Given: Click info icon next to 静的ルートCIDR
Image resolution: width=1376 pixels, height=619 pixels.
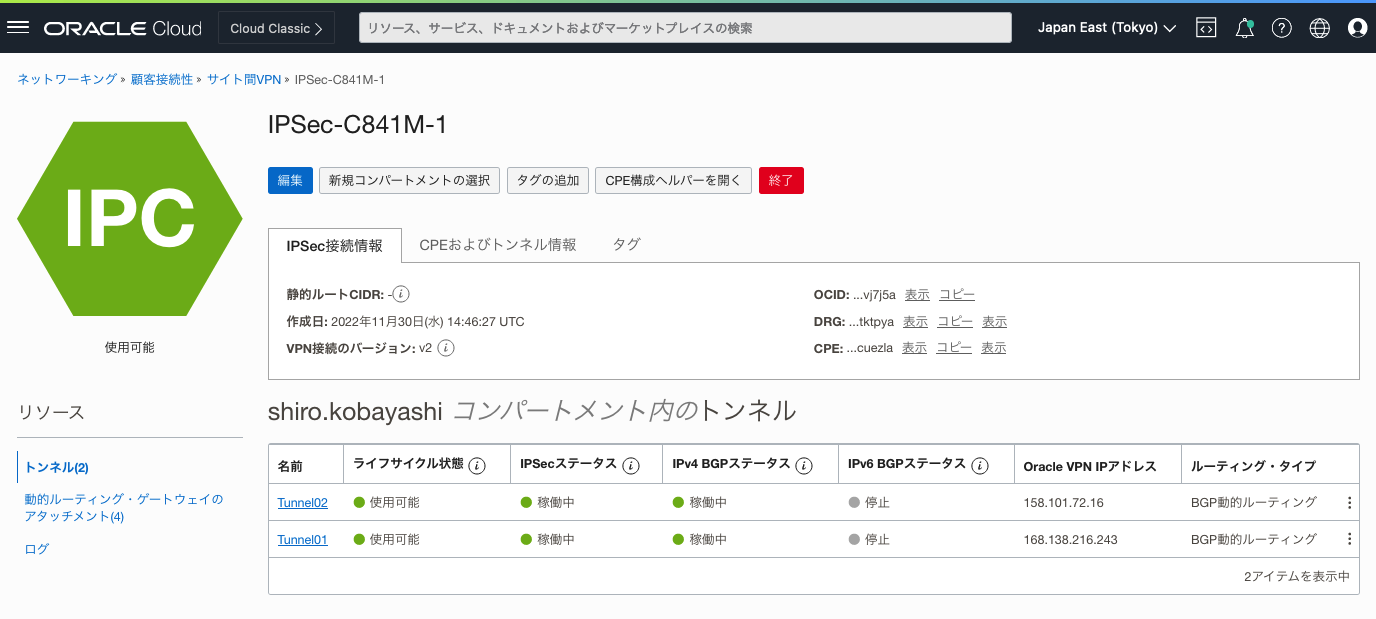Looking at the screenshot, I should point(401,294).
